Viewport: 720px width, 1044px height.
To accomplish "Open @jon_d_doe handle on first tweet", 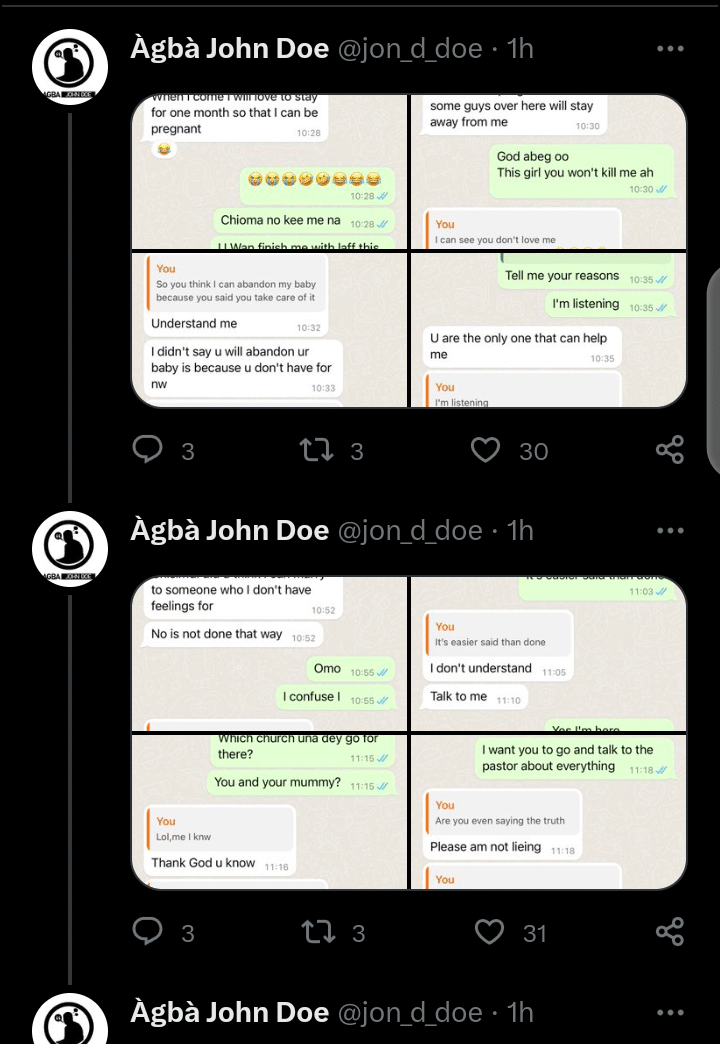I will 410,49.
